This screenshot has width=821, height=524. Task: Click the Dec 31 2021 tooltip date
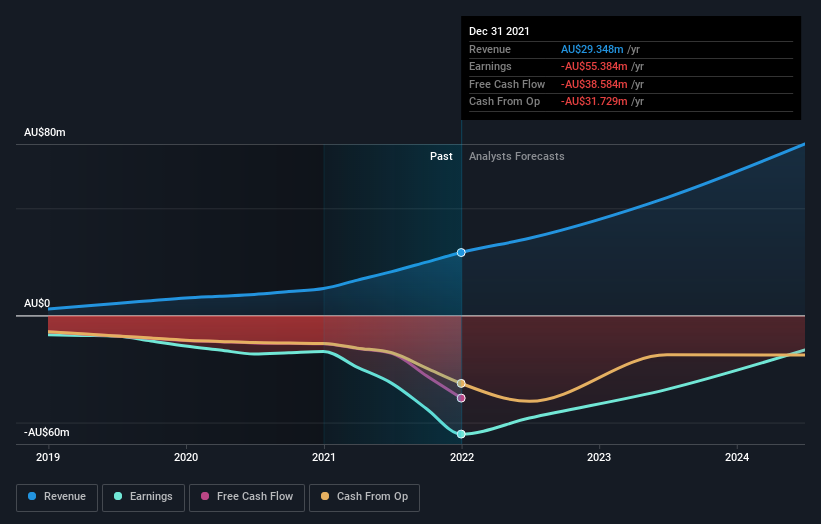(x=499, y=31)
